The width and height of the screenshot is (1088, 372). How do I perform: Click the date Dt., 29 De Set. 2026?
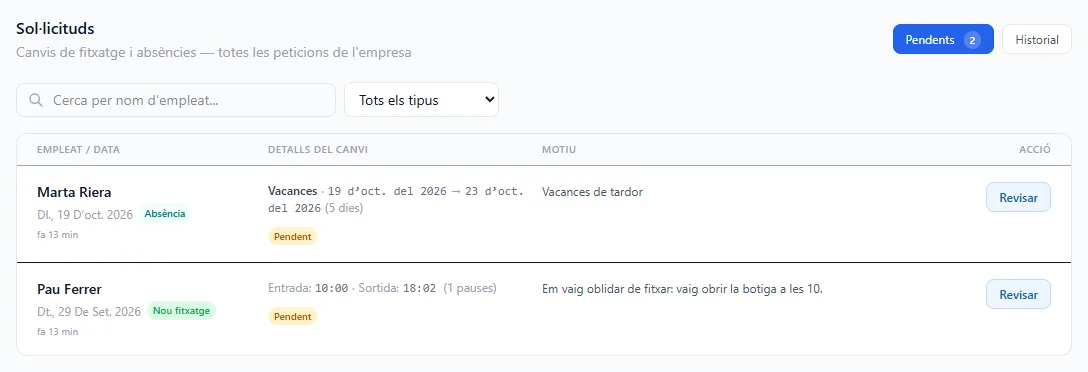(x=89, y=312)
